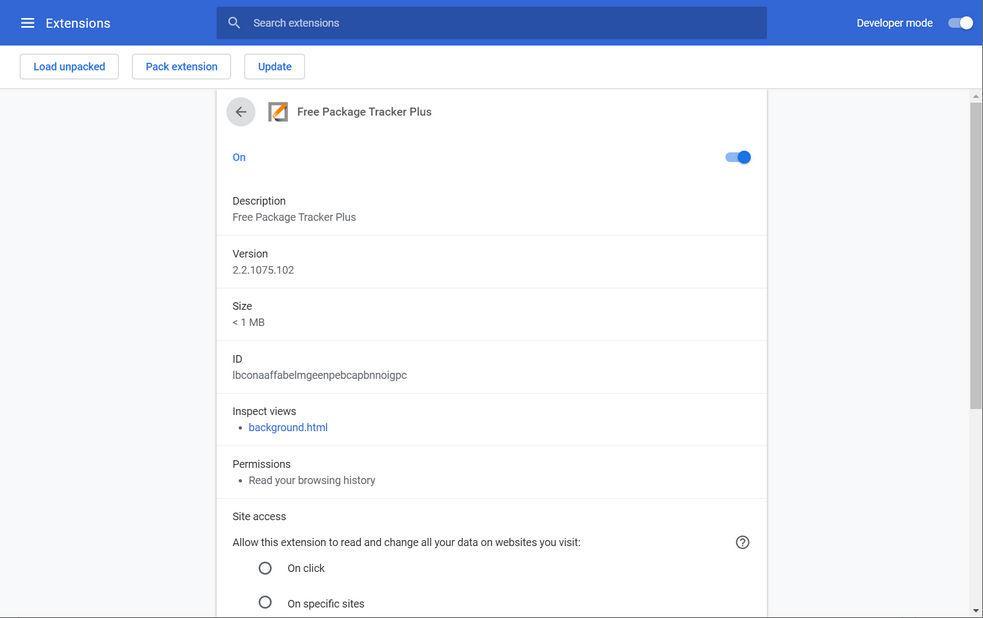Click the page vertical scrollbar thumb
This screenshot has width=983, height=618.
(975, 256)
